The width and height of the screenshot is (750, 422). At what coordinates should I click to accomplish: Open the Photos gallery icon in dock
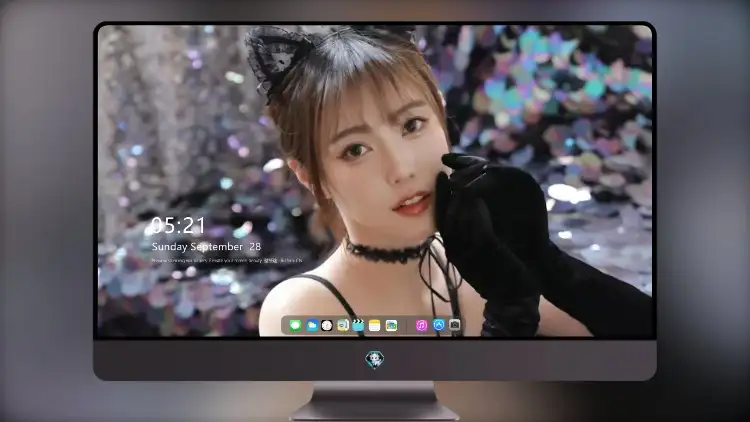391,325
